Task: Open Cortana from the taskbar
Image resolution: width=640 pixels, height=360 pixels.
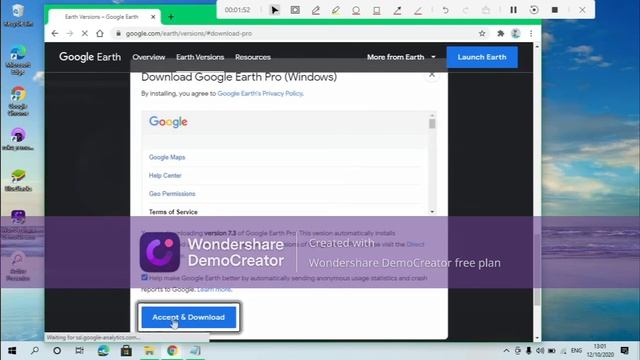Action: [57, 351]
